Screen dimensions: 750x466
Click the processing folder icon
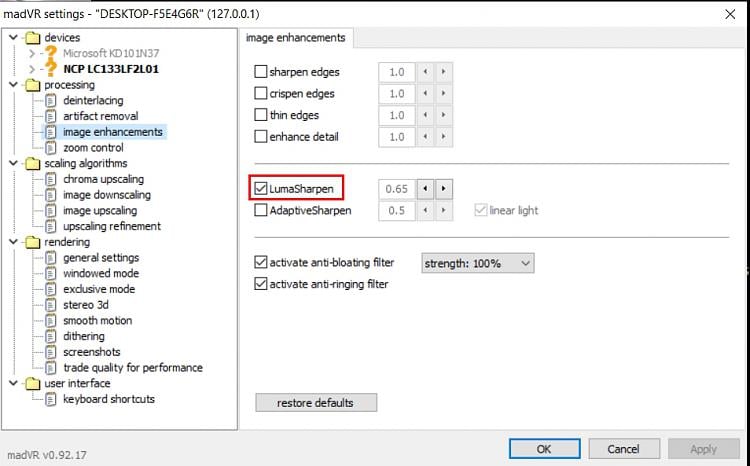tap(33, 85)
